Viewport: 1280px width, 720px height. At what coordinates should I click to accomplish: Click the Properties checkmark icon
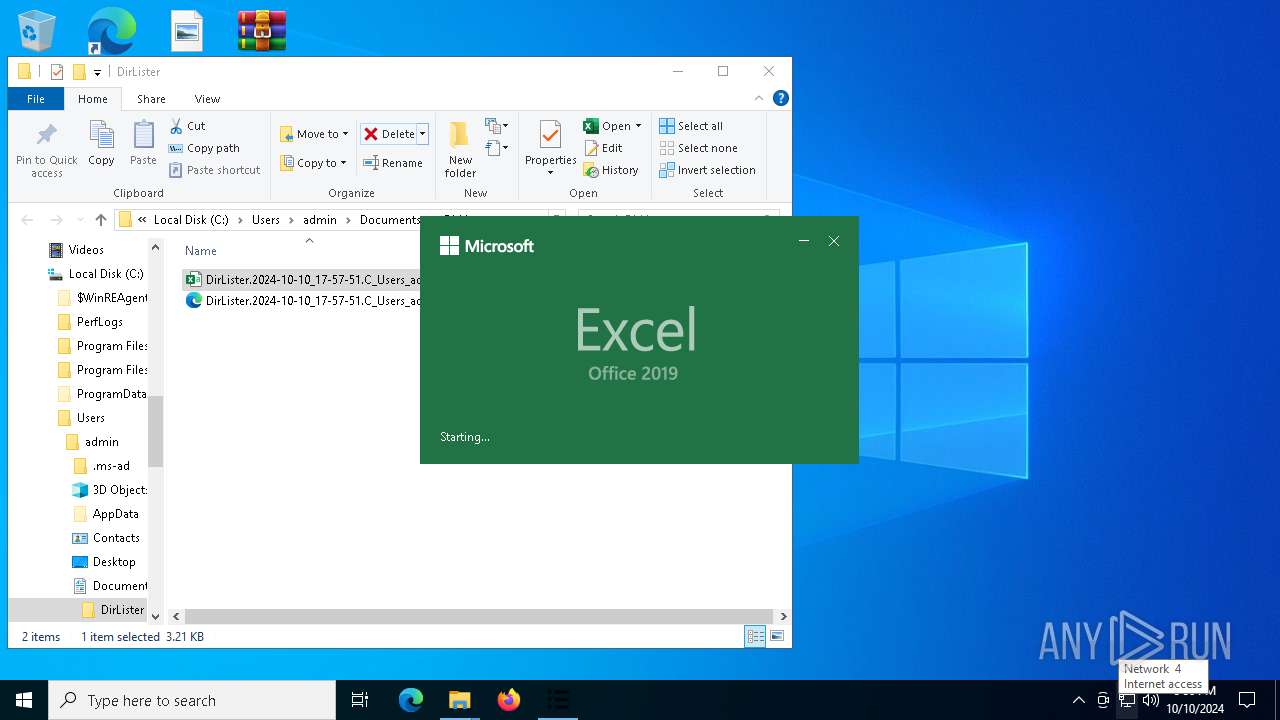550,135
